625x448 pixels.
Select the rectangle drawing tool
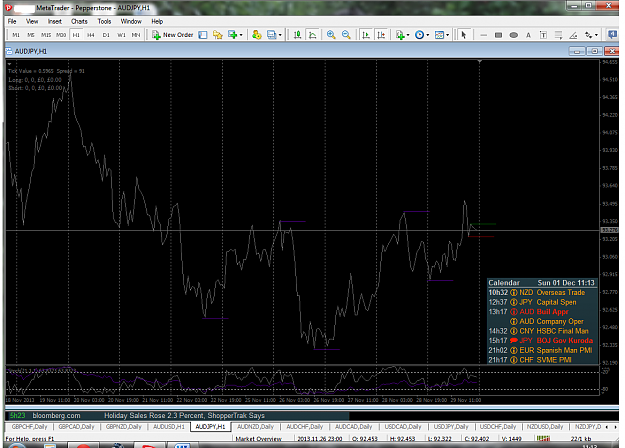tap(498, 35)
